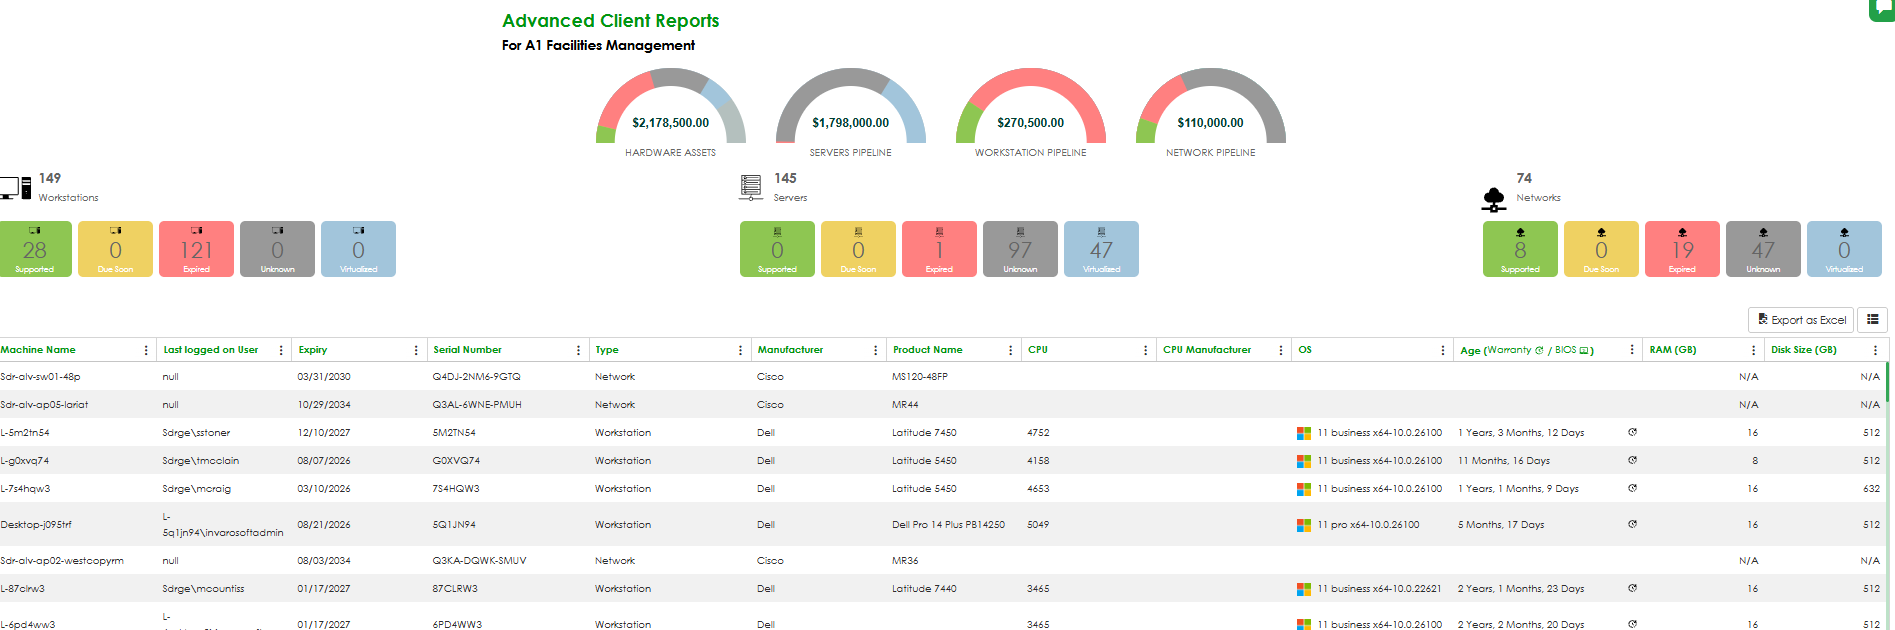Open the Manufacturer column options menu
Screen dimensions: 1895x630
(x=875, y=350)
